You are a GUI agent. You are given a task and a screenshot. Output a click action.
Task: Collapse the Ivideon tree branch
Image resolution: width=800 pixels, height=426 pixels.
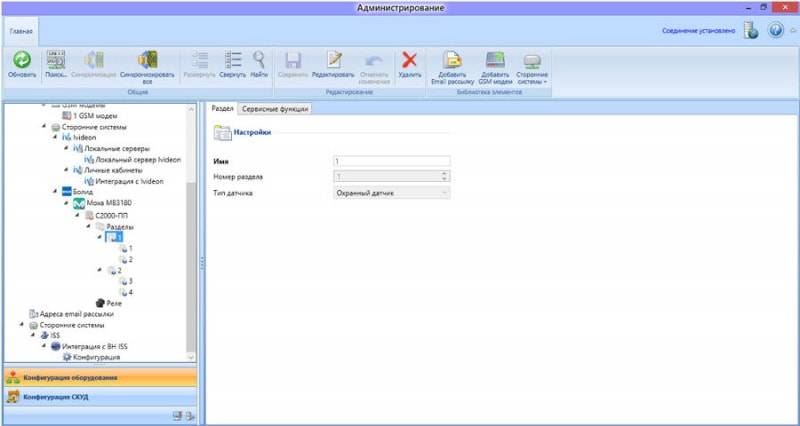pos(56,138)
